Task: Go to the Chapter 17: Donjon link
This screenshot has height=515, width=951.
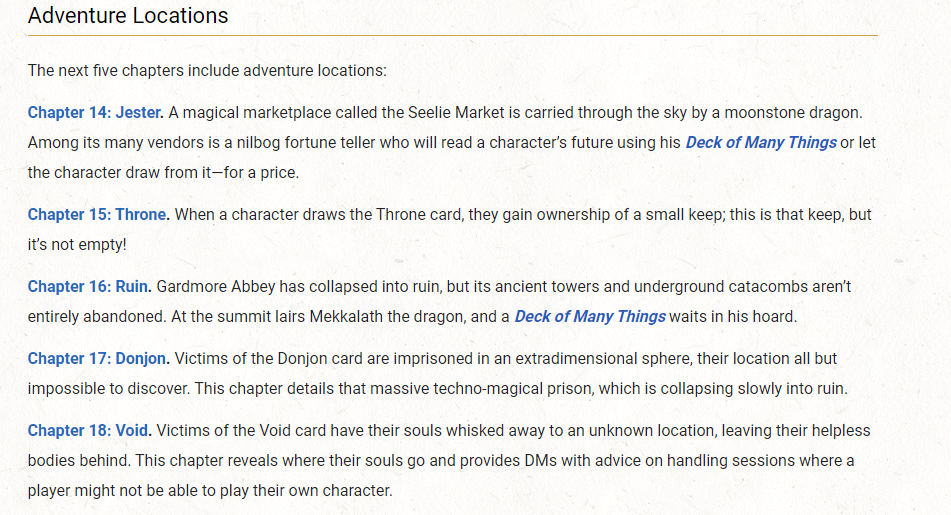Action: [98, 358]
